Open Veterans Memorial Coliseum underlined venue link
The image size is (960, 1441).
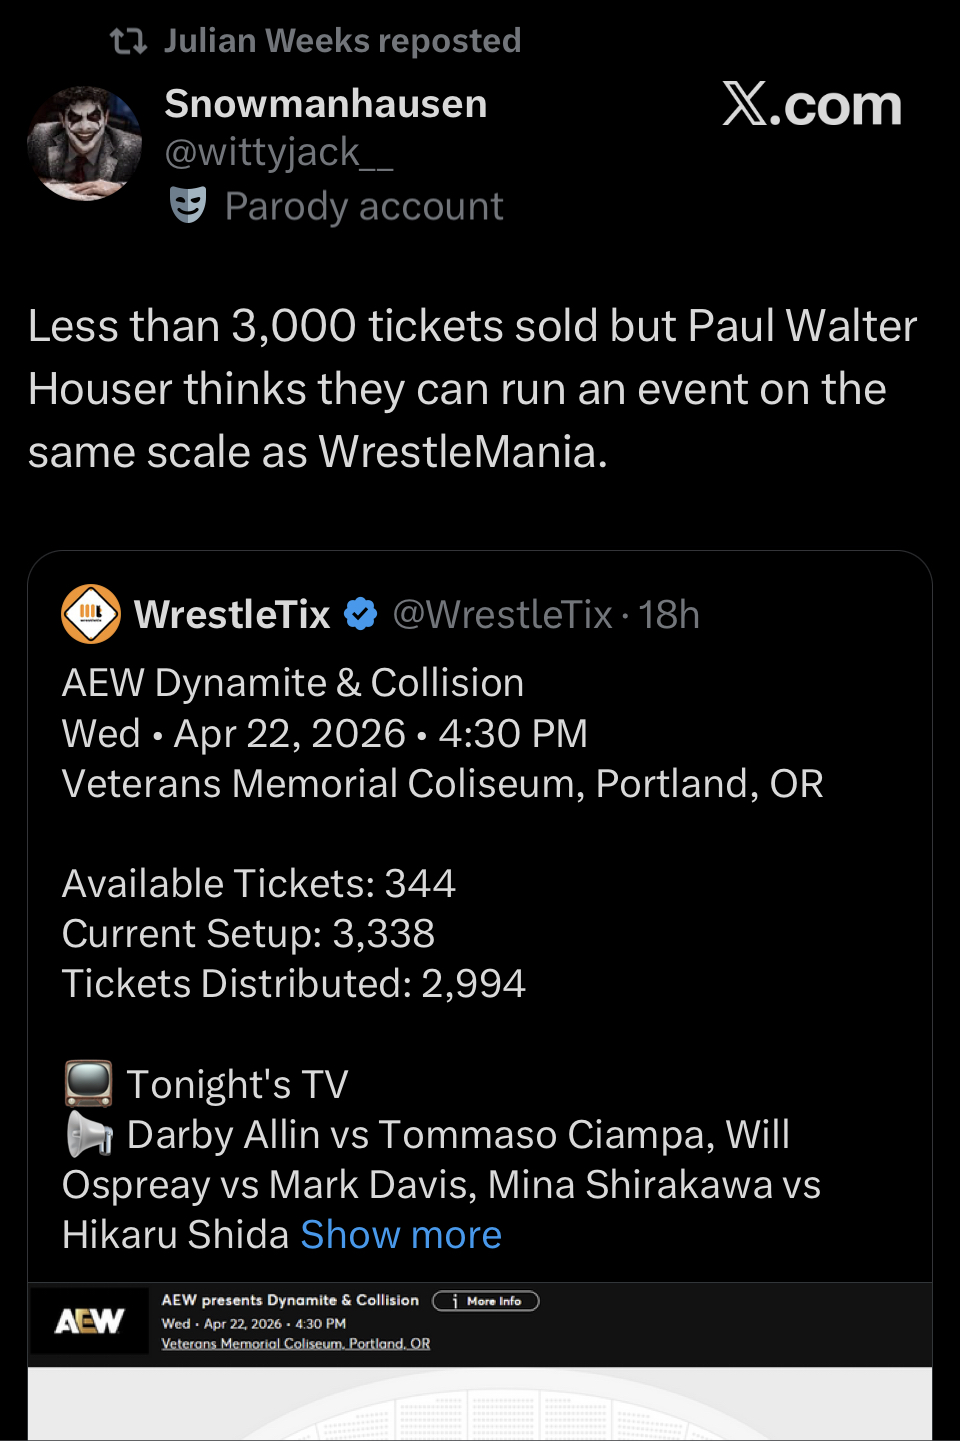296,1344
